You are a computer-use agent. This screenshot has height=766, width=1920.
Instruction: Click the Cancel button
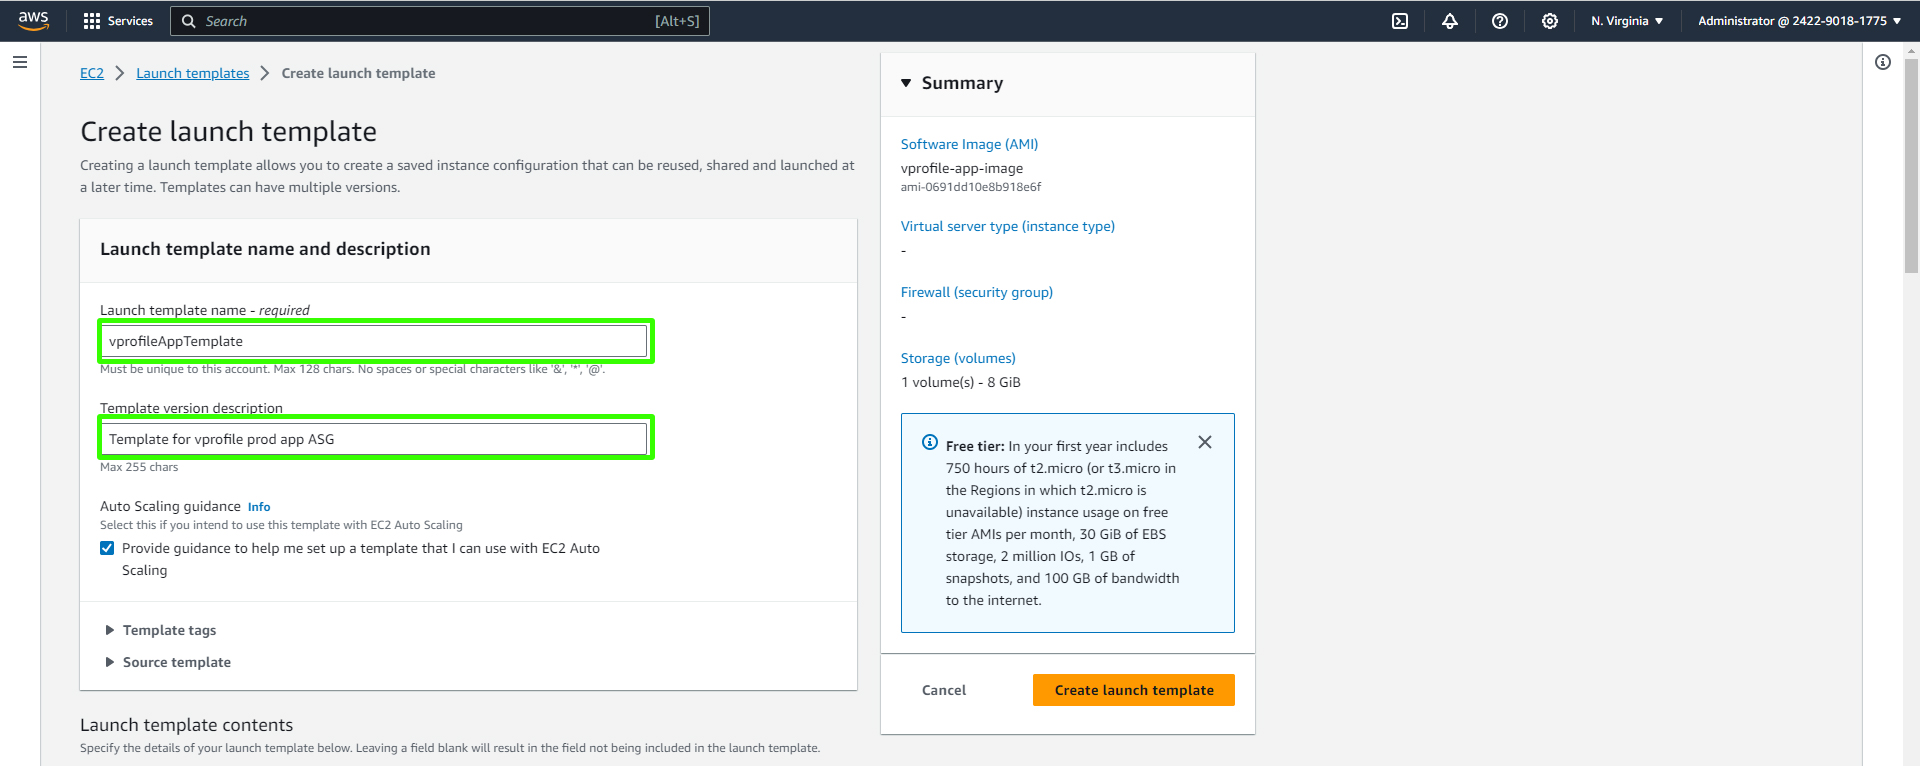coord(944,690)
